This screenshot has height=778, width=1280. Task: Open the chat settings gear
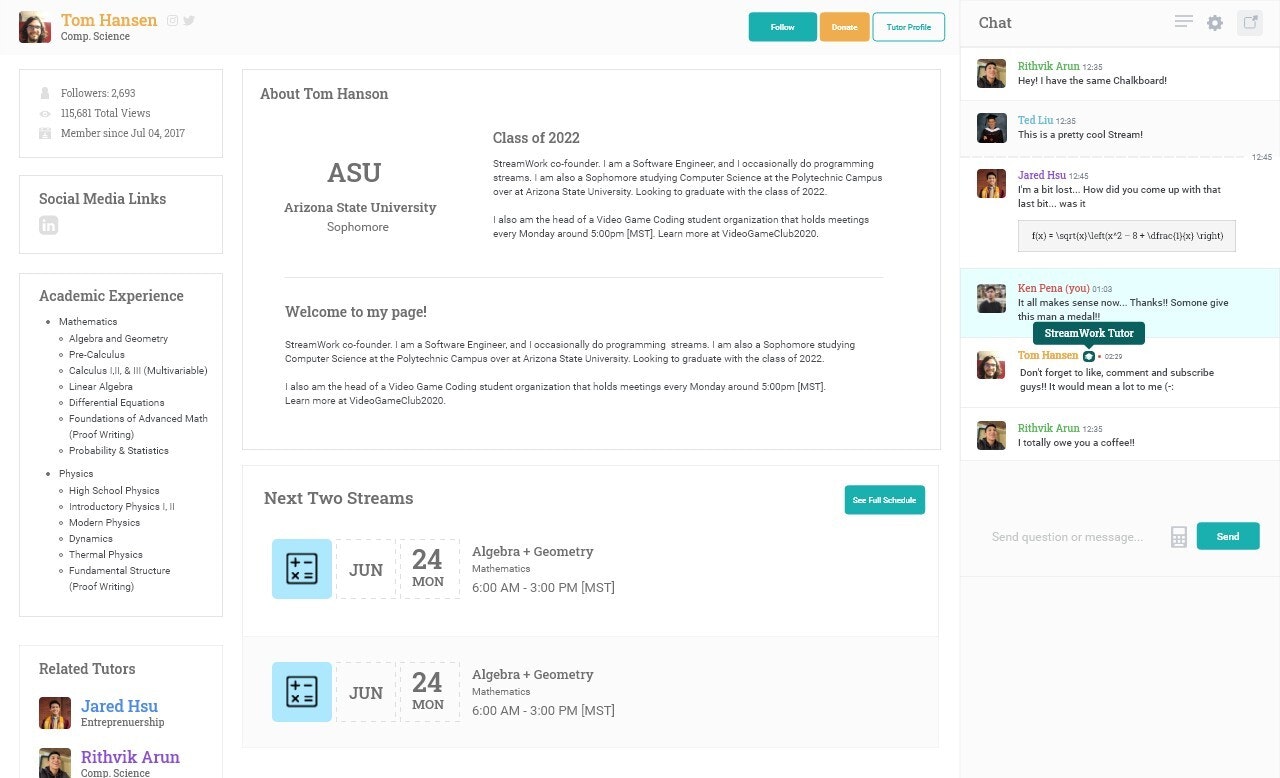click(x=1214, y=22)
